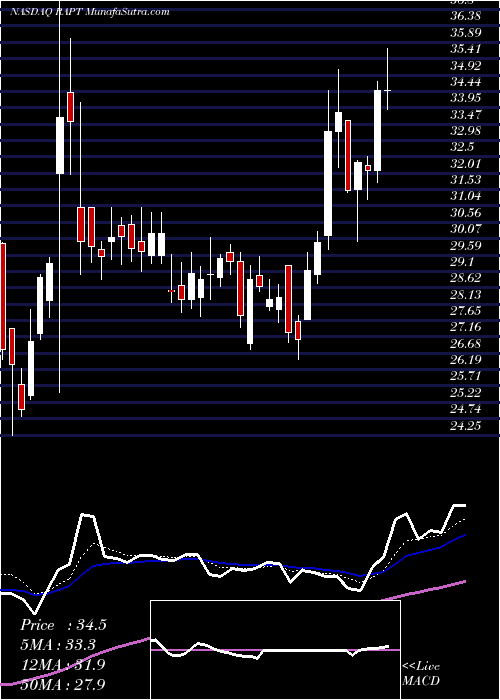Click inside the Live MACD inset chart

click(275, 650)
